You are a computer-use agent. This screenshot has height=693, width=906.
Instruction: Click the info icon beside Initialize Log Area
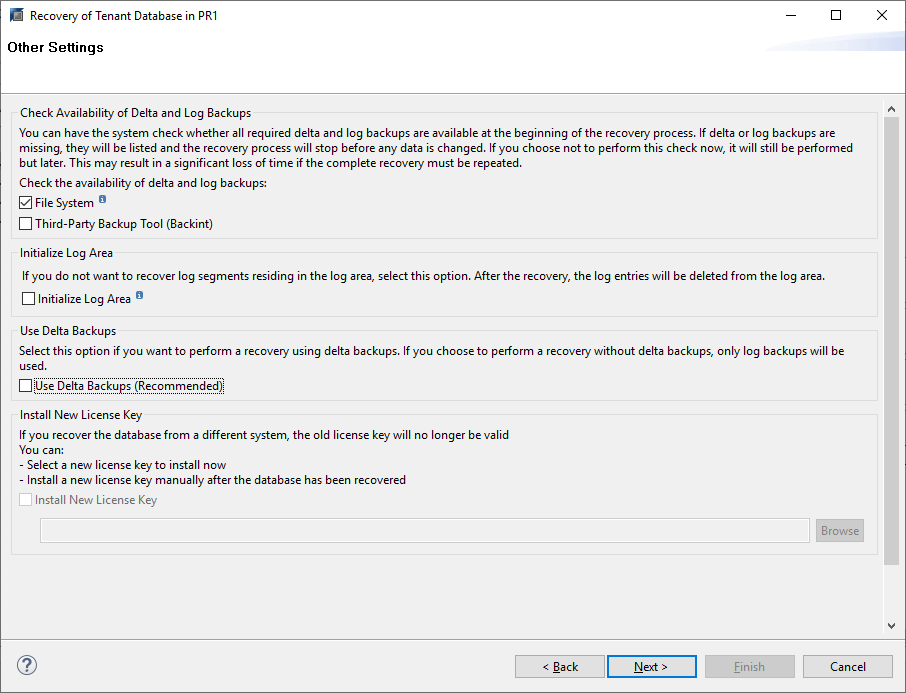(140, 296)
